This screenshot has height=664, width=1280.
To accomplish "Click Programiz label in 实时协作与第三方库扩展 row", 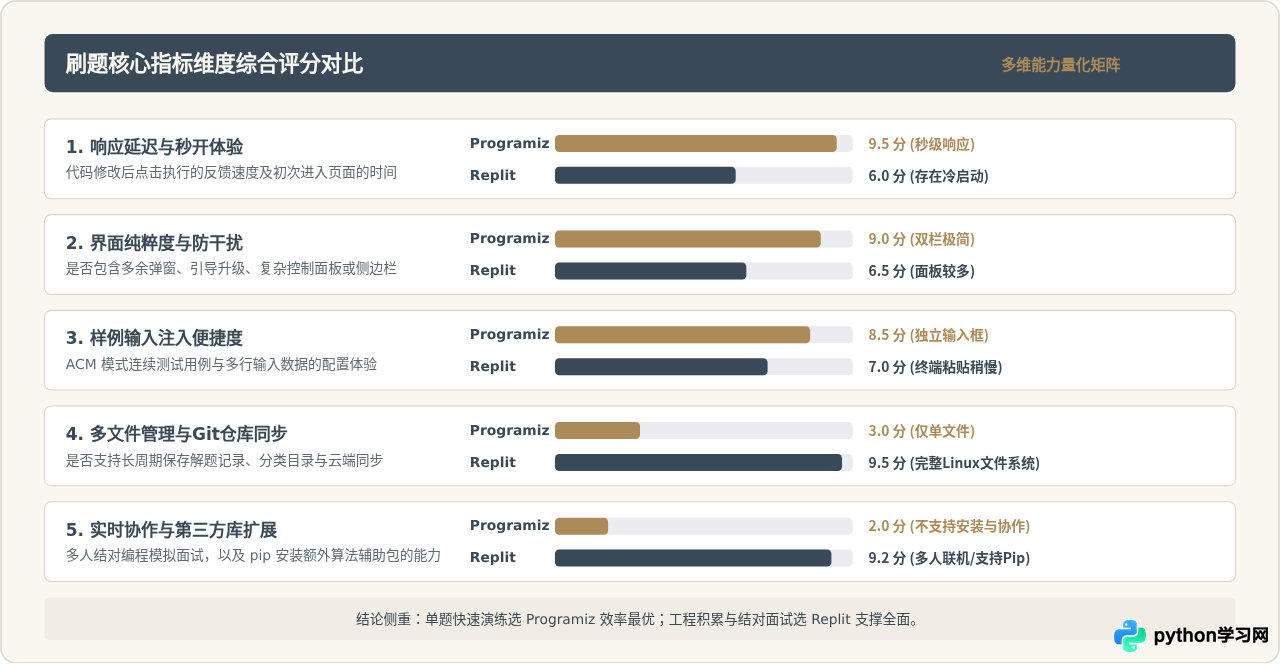I will pos(510,526).
